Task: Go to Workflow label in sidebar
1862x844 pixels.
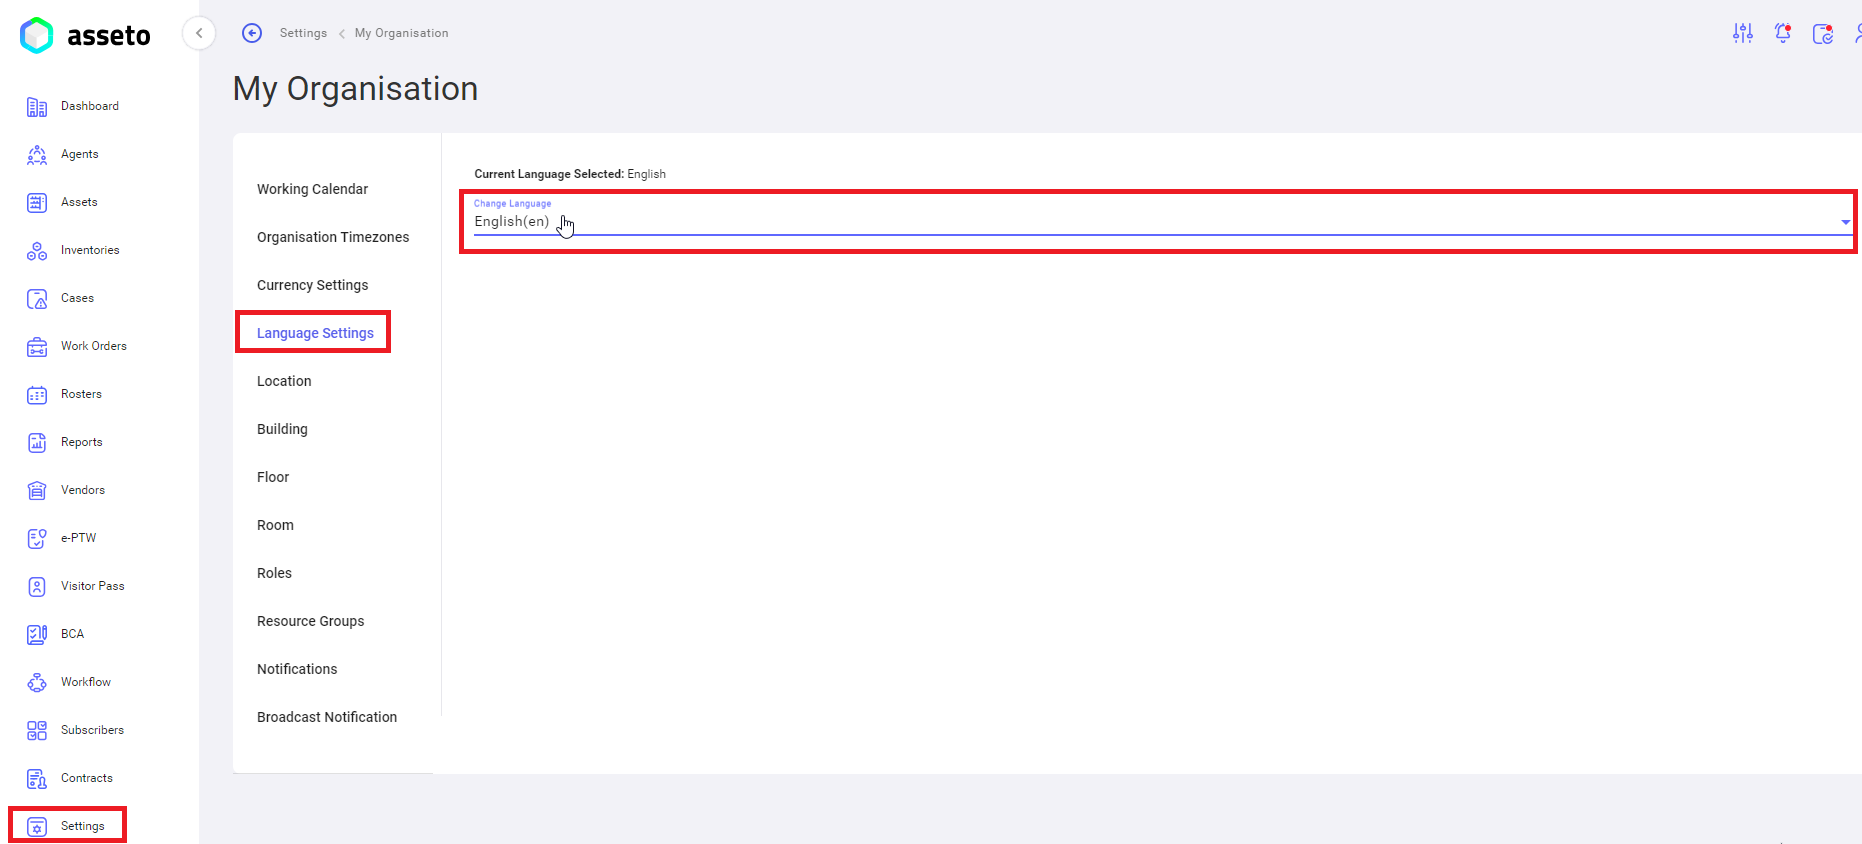Action: (86, 682)
